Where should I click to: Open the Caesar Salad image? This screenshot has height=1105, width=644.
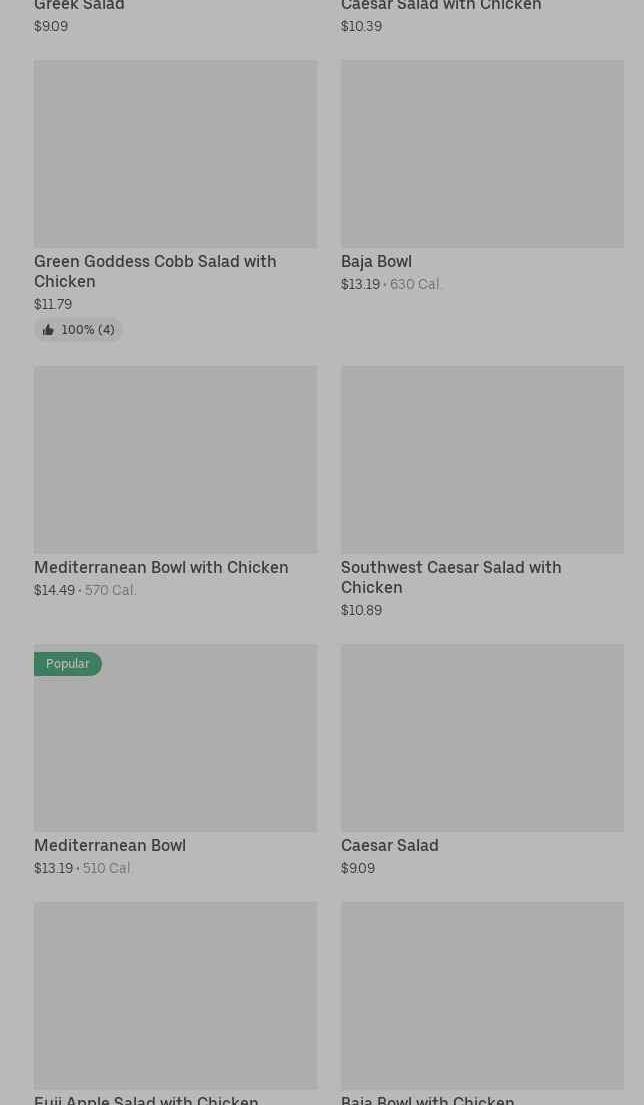coord(483,738)
